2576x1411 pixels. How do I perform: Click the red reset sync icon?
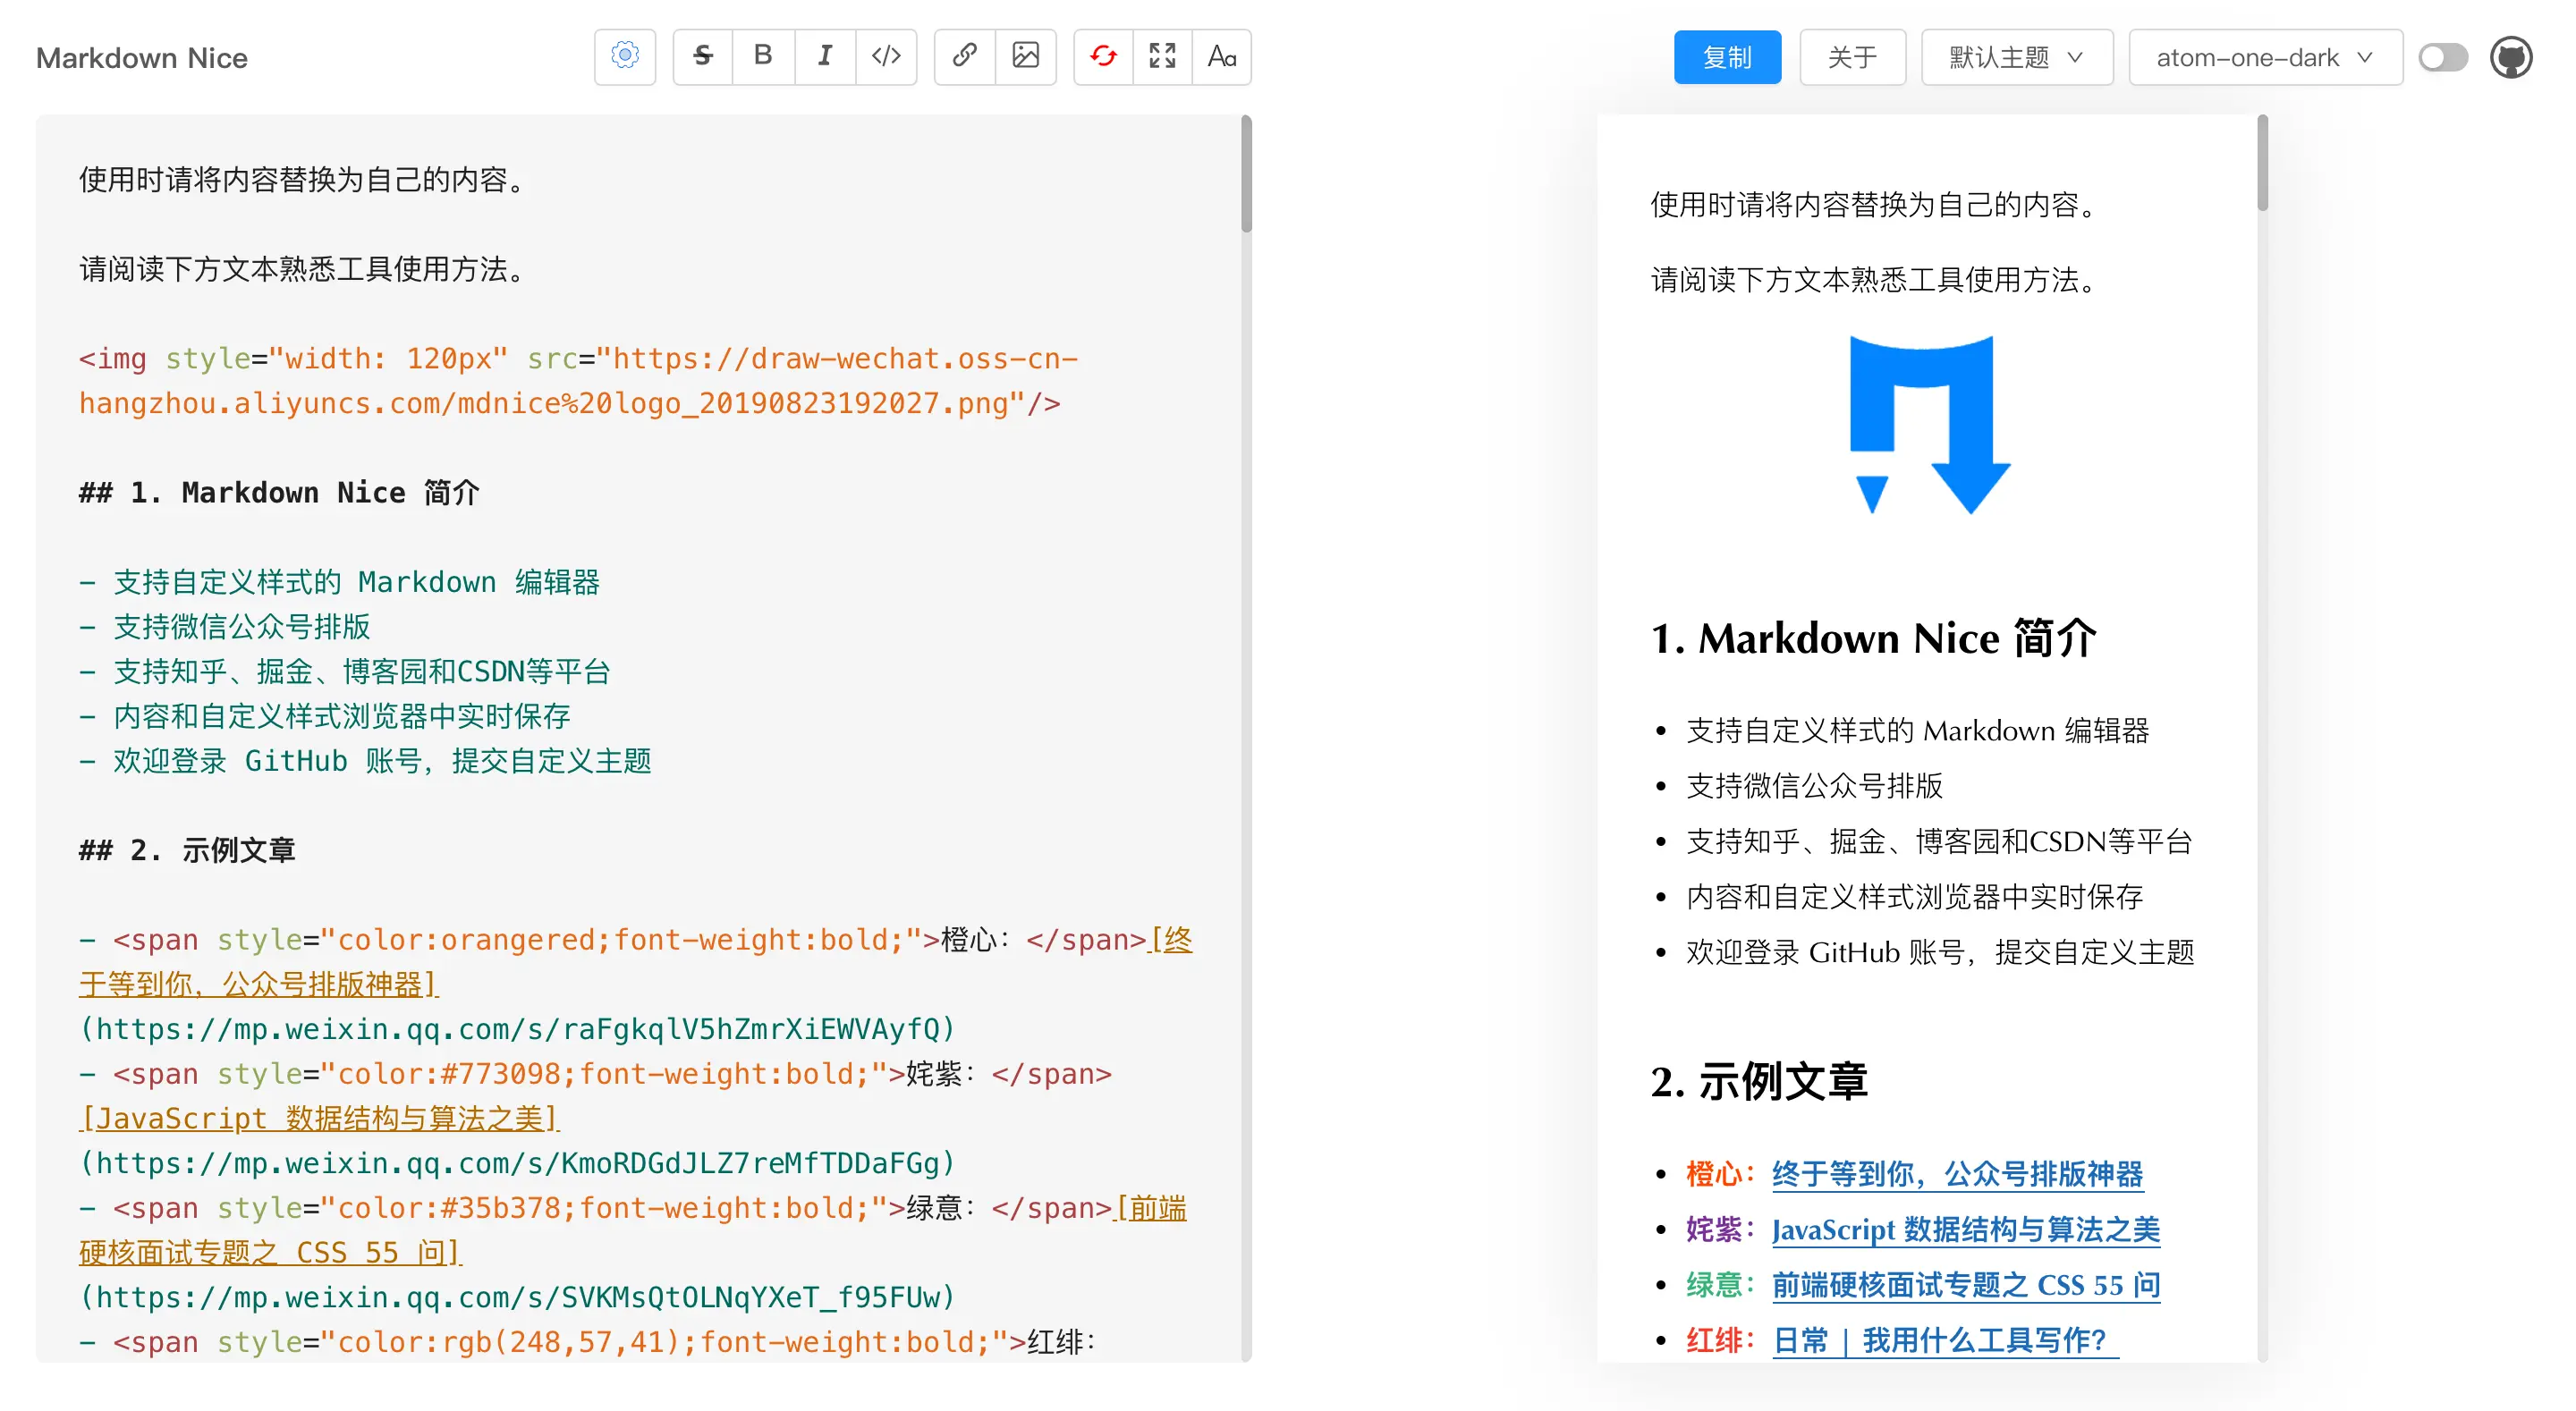pos(1103,56)
